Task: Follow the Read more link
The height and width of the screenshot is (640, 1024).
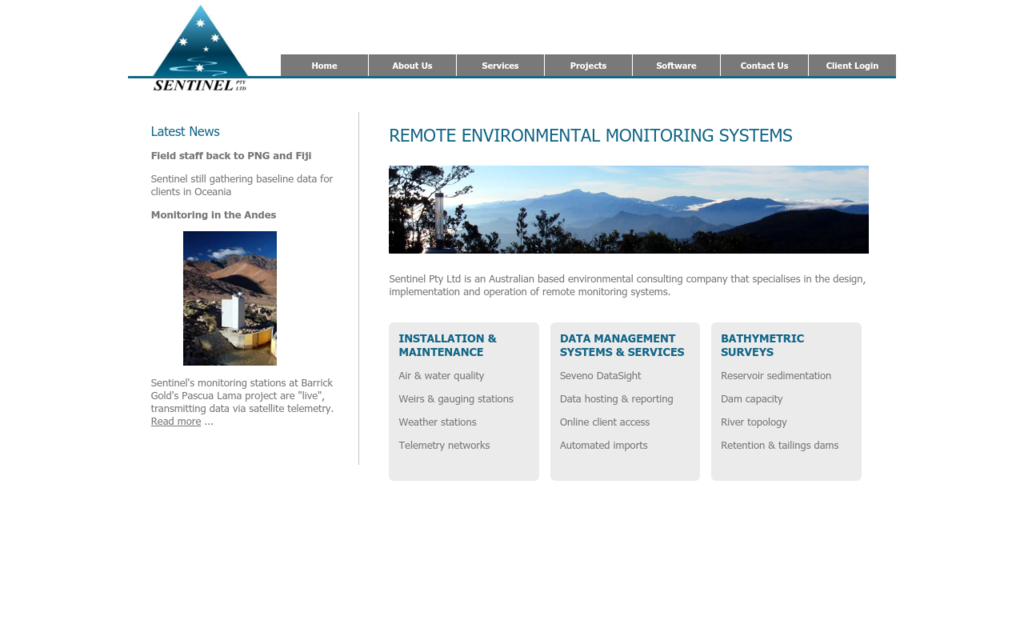Action: [176, 422]
